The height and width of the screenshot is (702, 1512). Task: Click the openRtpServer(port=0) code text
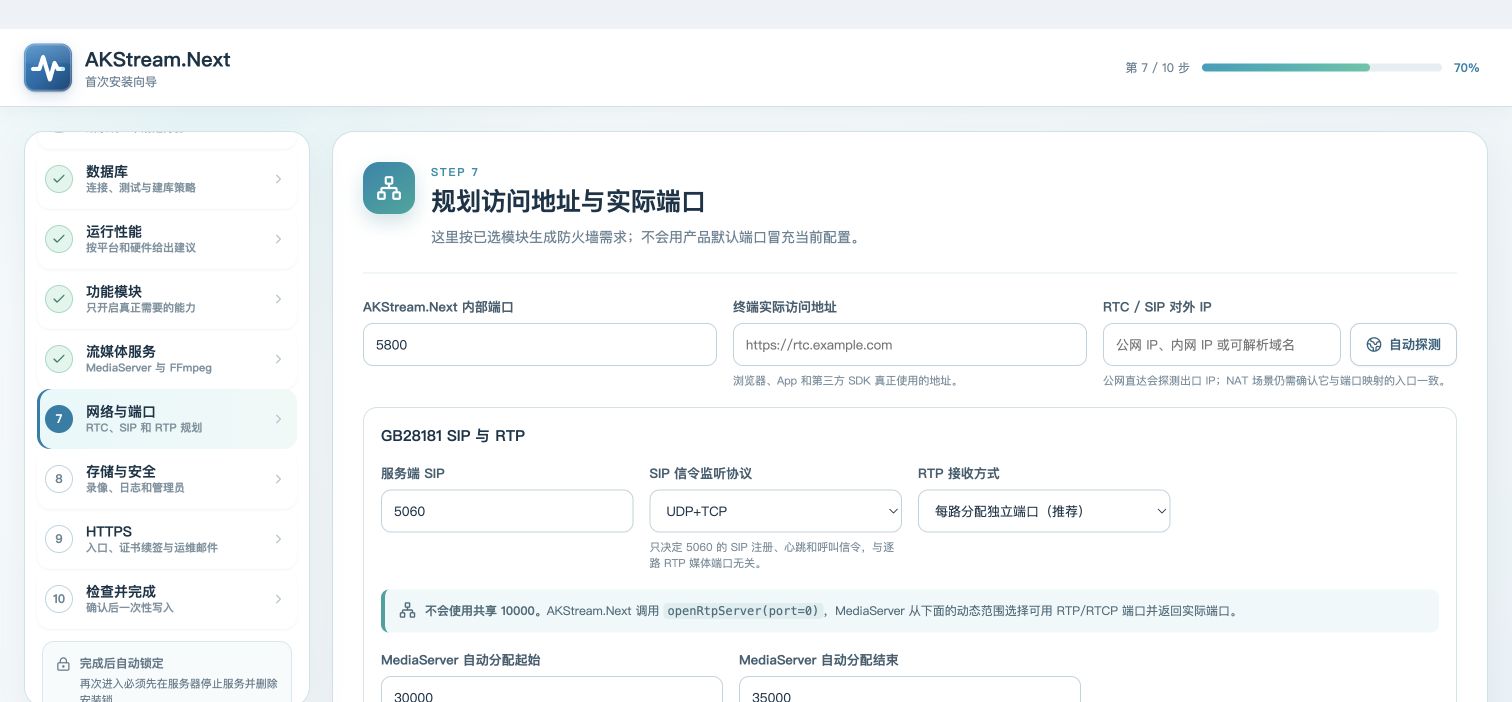coord(743,610)
